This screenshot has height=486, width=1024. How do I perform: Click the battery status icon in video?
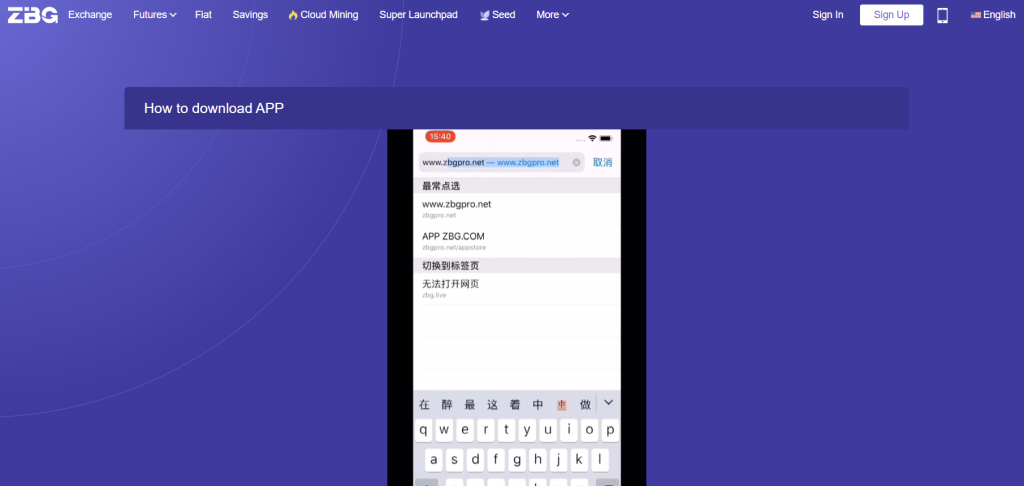(x=606, y=138)
